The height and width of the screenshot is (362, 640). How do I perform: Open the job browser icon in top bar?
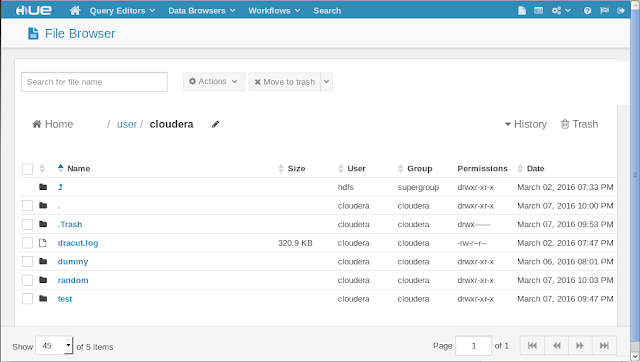pyautogui.click(x=538, y=11)
